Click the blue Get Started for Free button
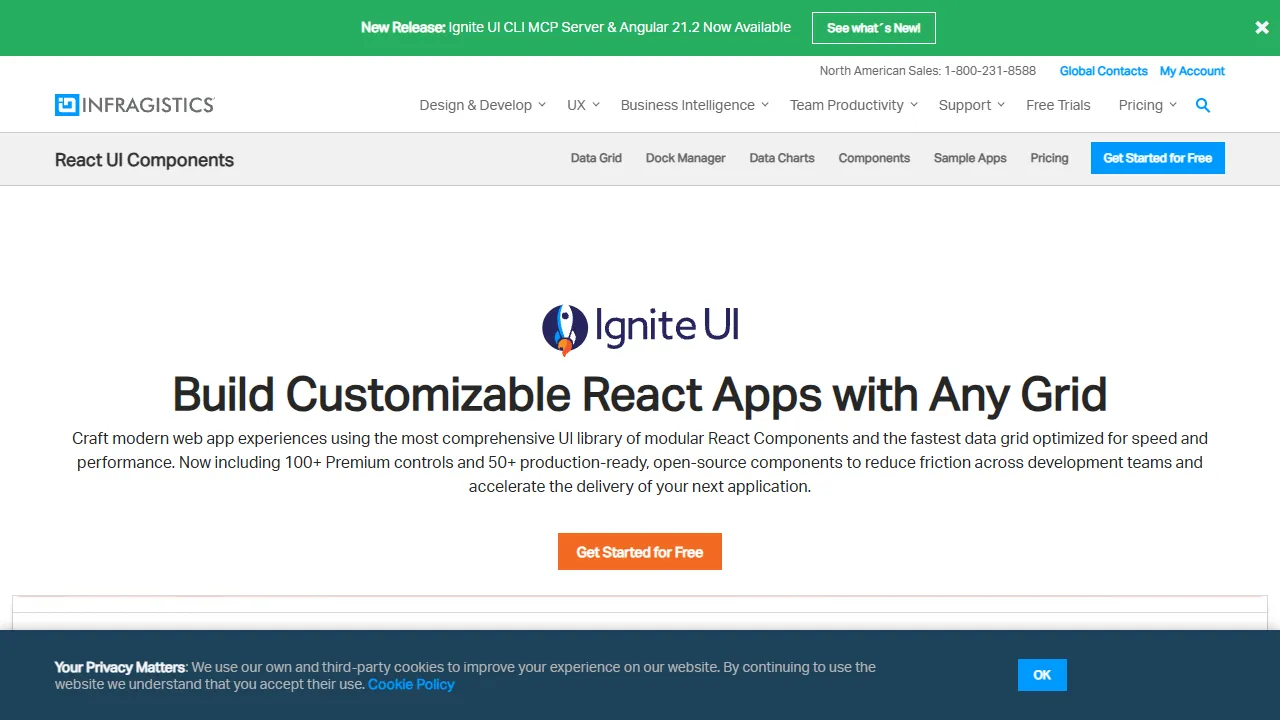Screen dimensions: 1280x720 (1158, 158)
